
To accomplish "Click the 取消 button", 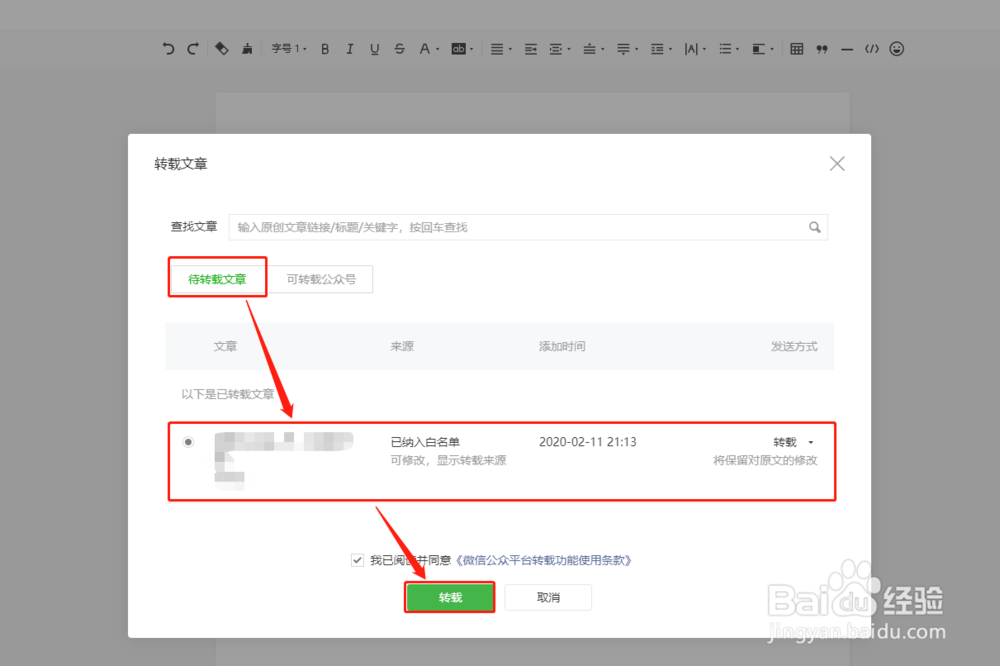I will pos(548,597).
